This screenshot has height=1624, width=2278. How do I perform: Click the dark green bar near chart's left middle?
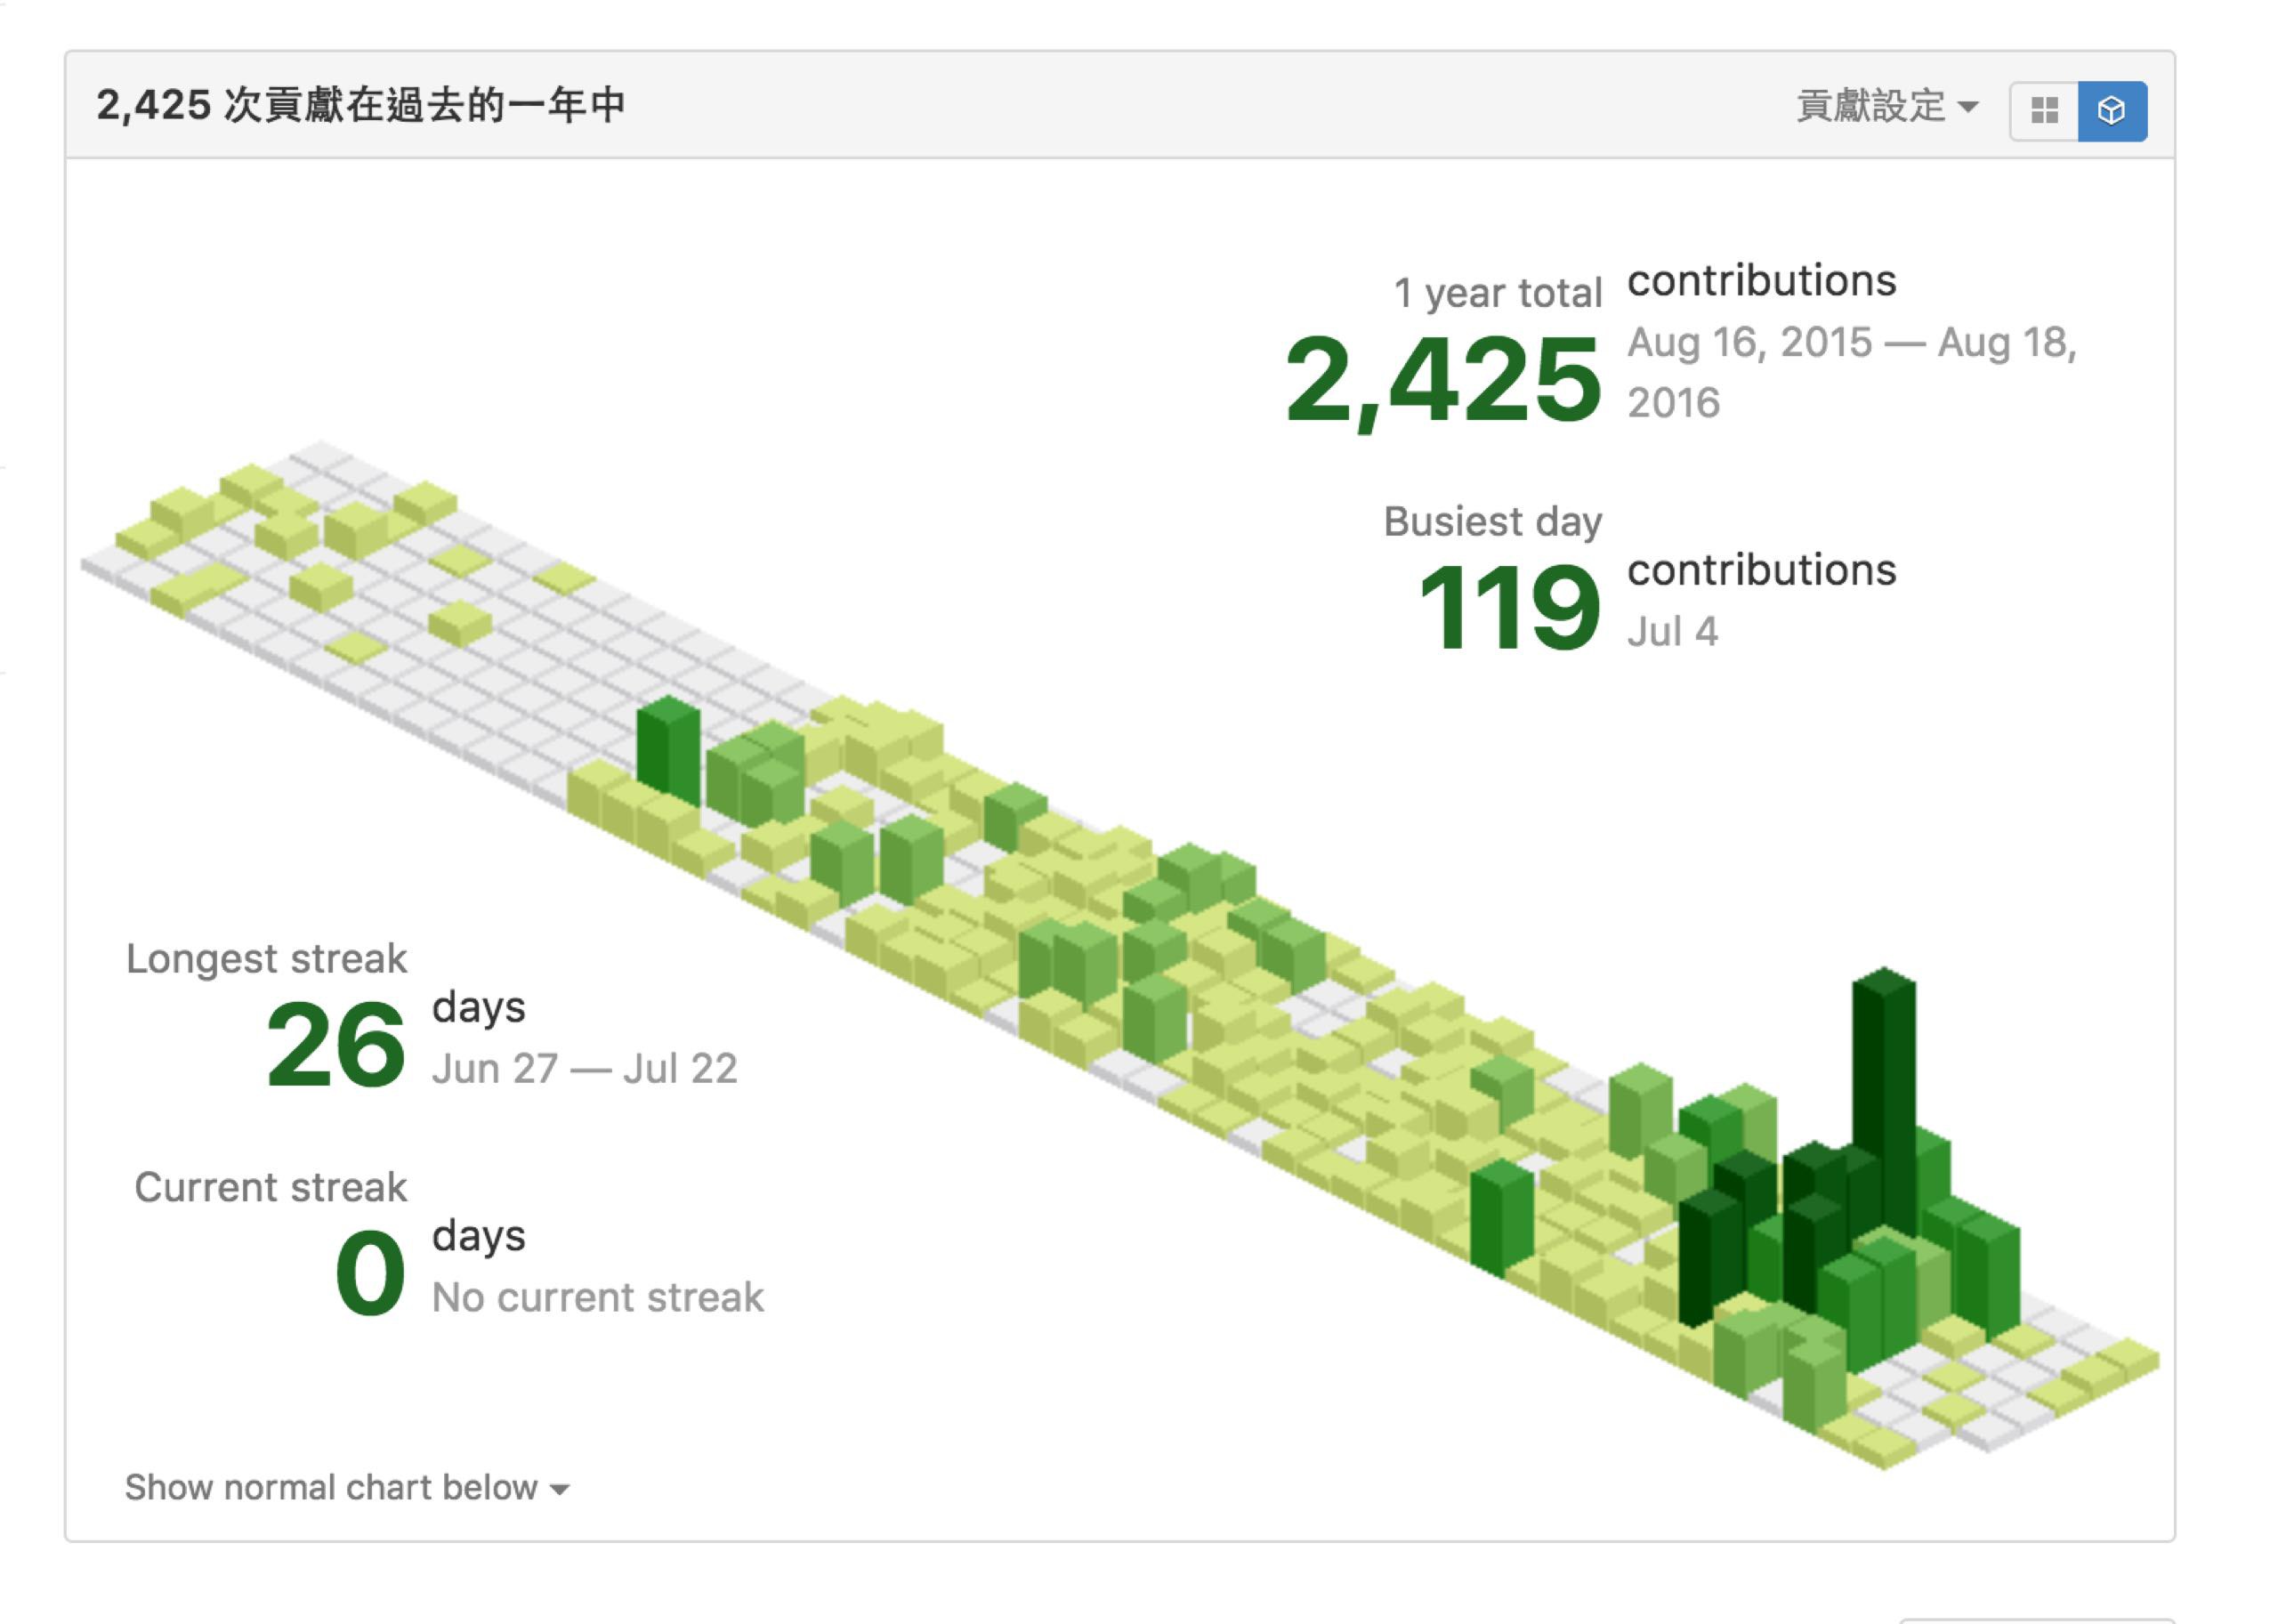click(667, 750)
